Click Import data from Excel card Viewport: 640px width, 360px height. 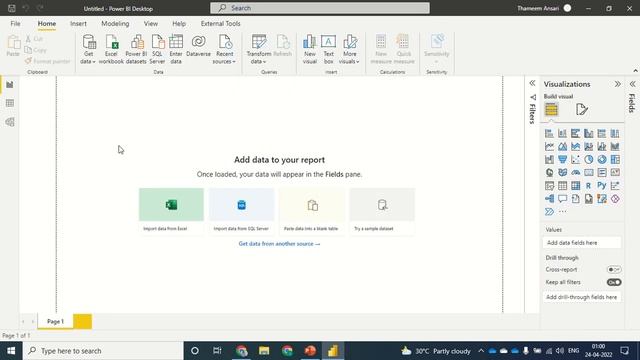(171, 211)
